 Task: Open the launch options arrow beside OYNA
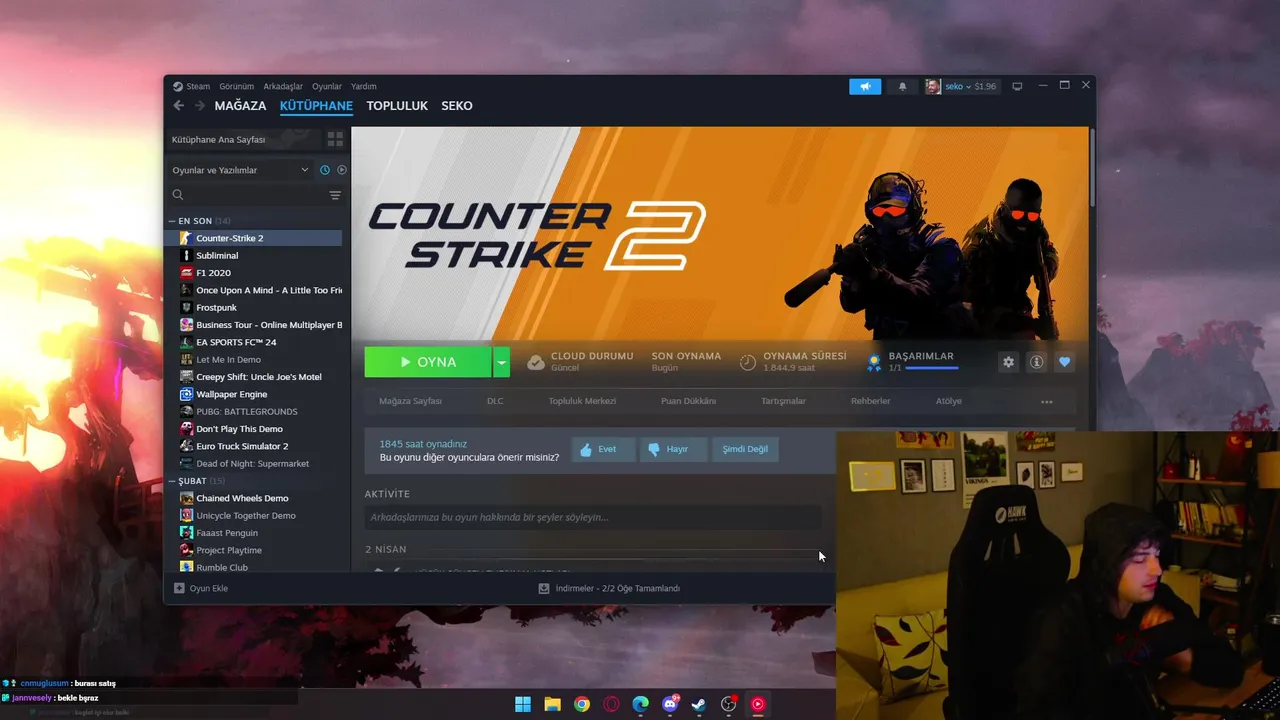pos(501,362)
